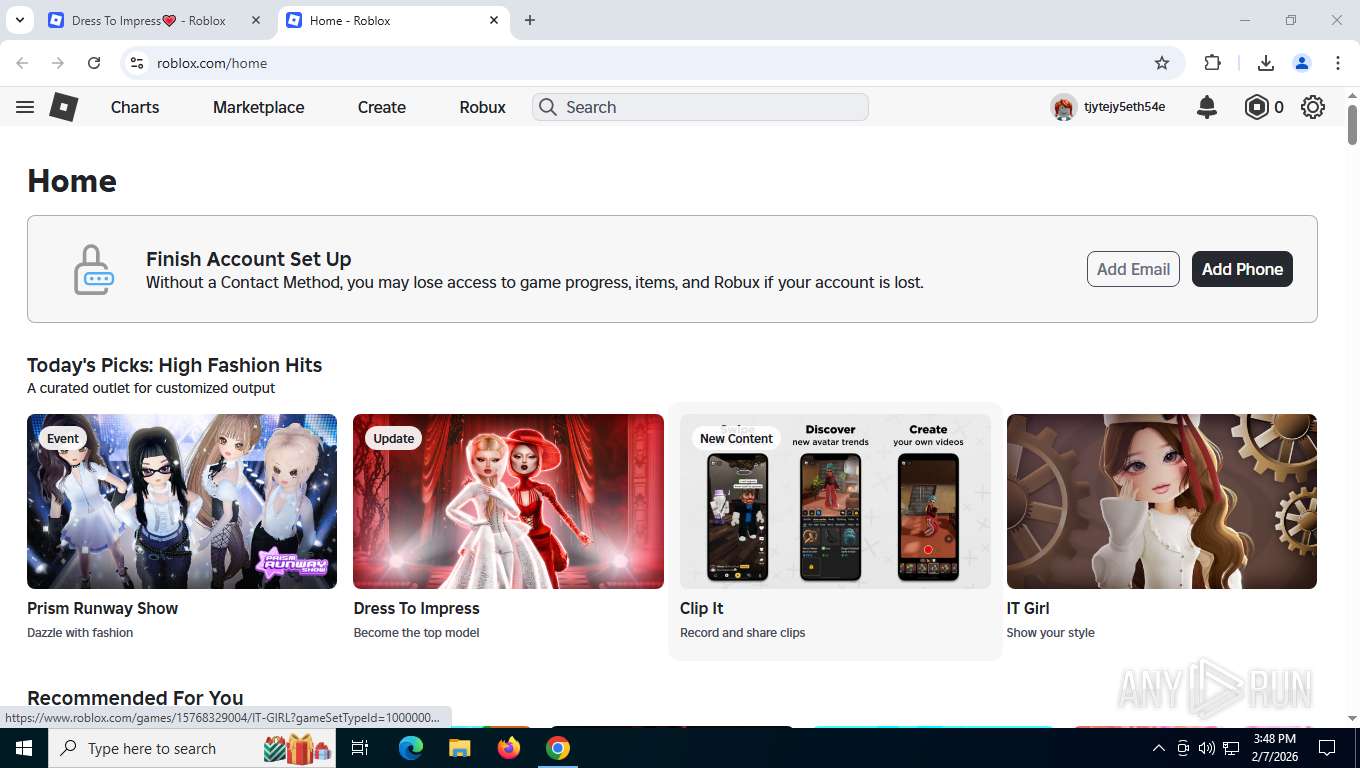View site information icon in address bar
Viewport: 1360px width, 768px height.
(138, 63)
